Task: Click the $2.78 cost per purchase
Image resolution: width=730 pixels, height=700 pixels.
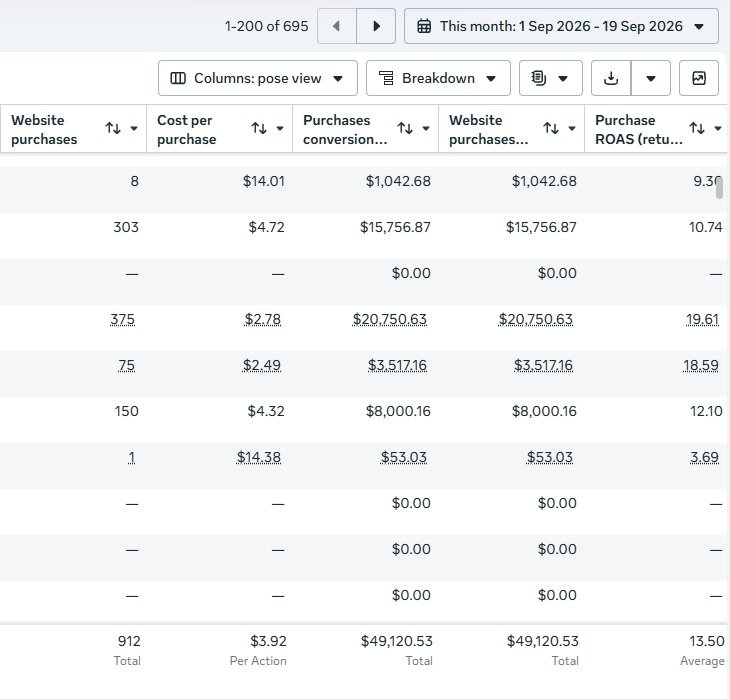Action: [263, 319]
